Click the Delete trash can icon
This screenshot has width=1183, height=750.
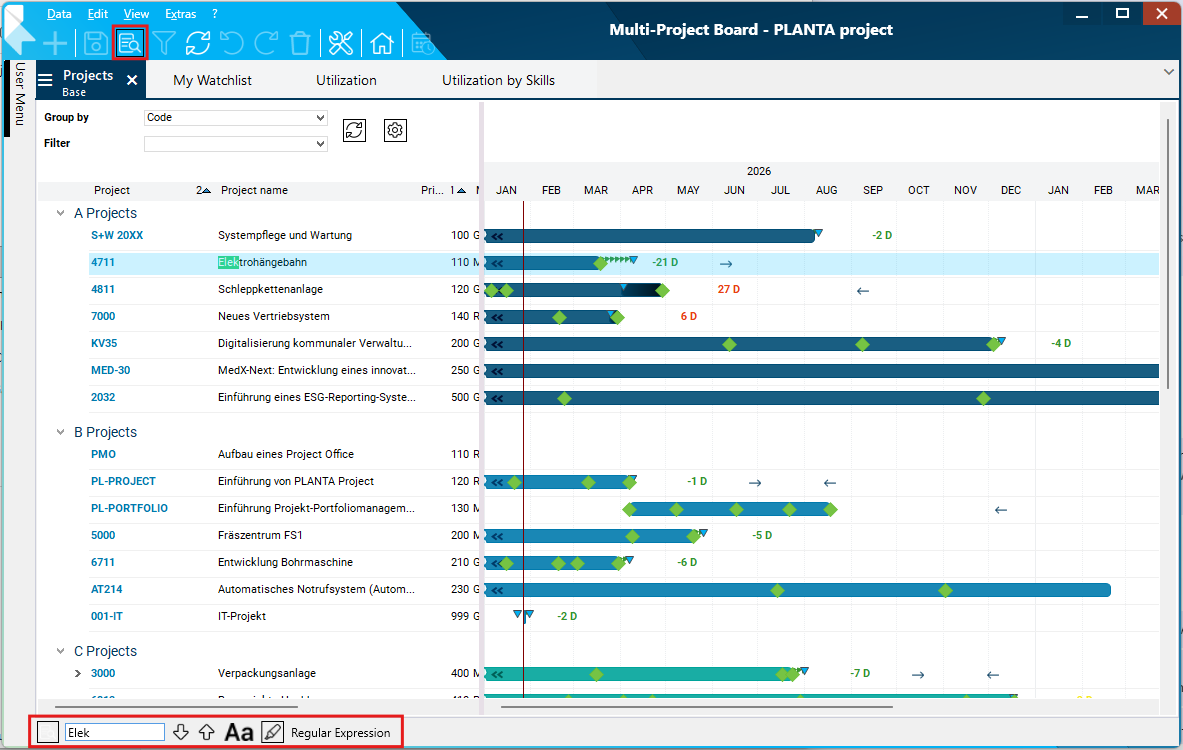(x=299, y=43)
